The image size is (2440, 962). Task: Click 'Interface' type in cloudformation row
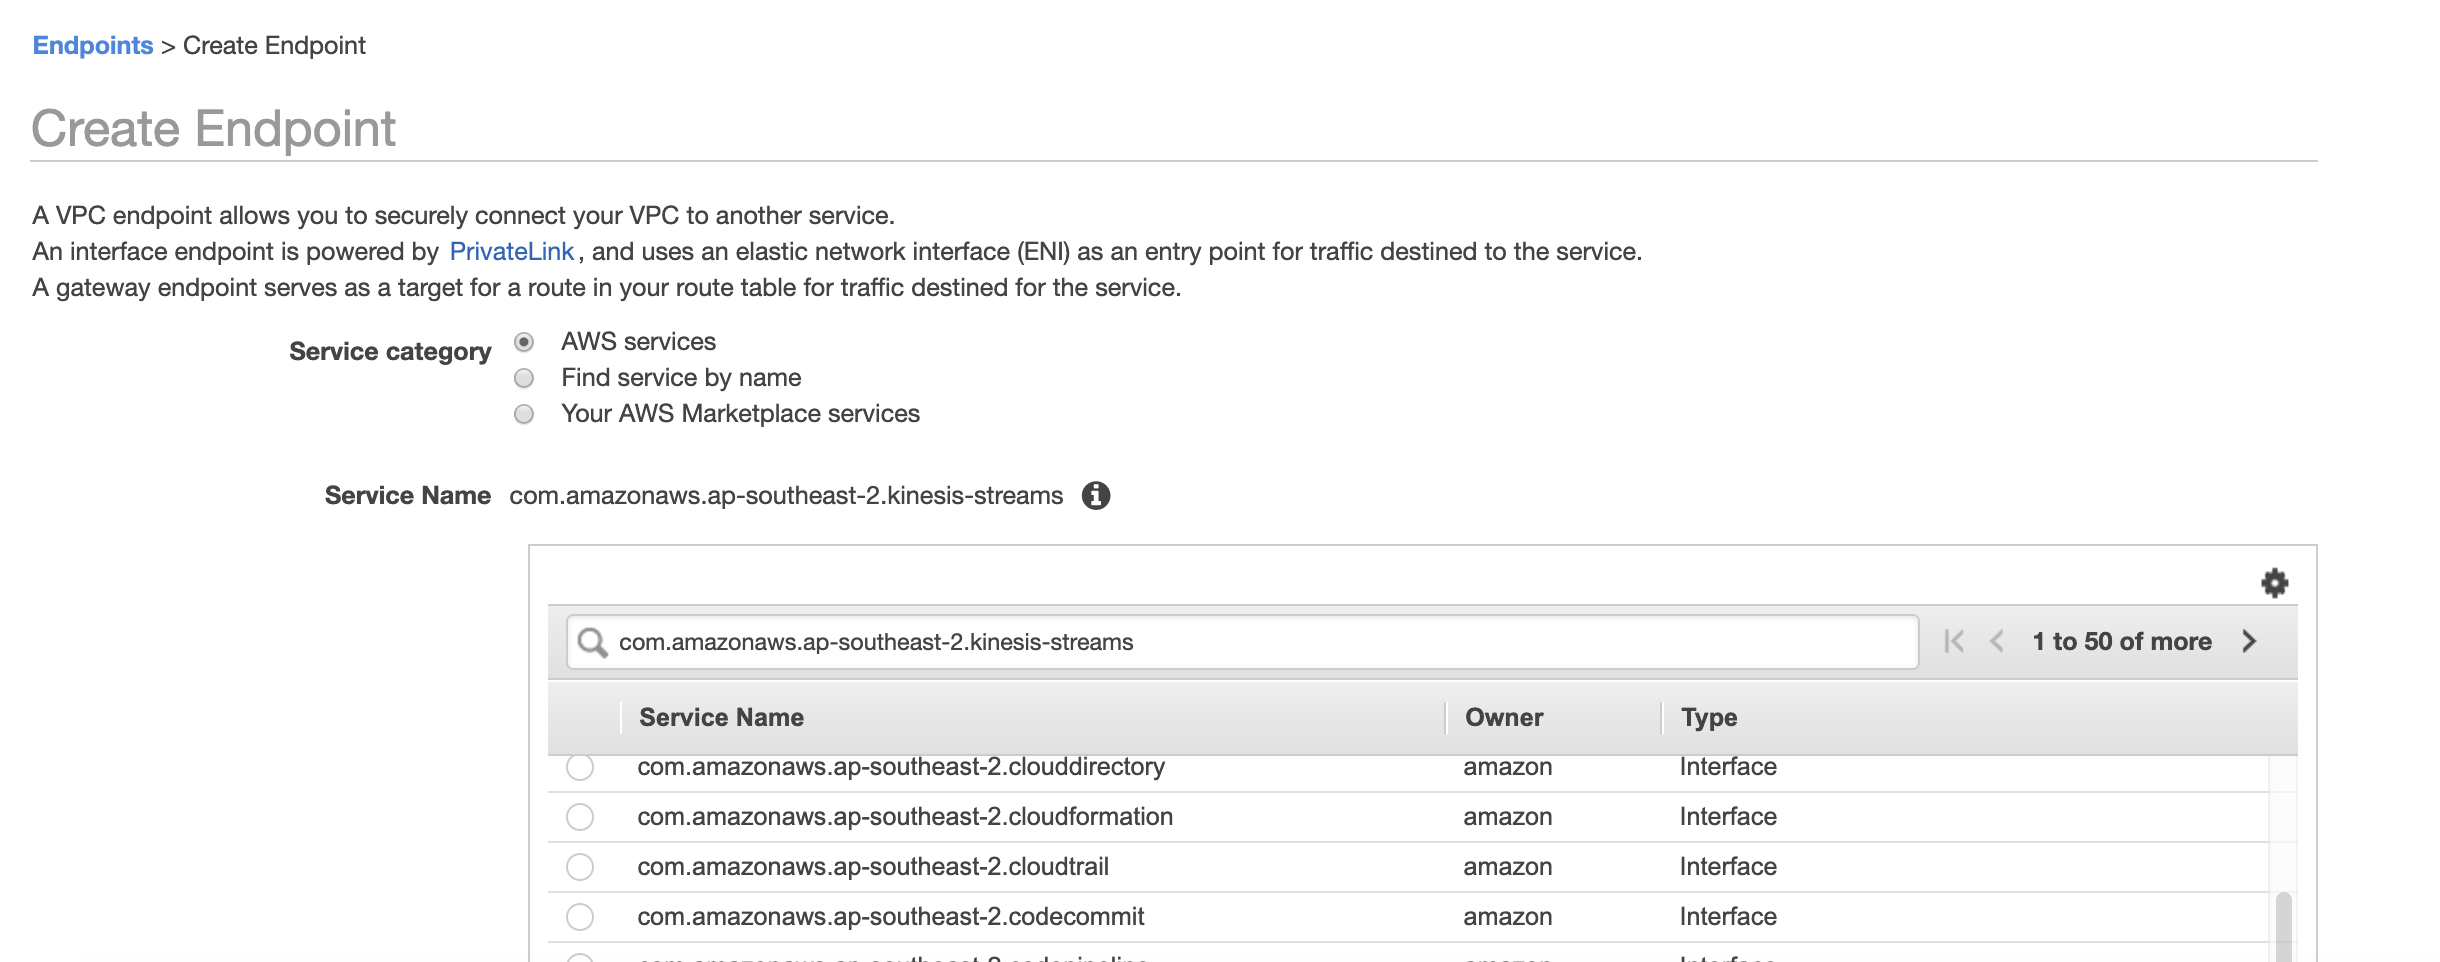pyautogui.click(x=1728, y=817)
